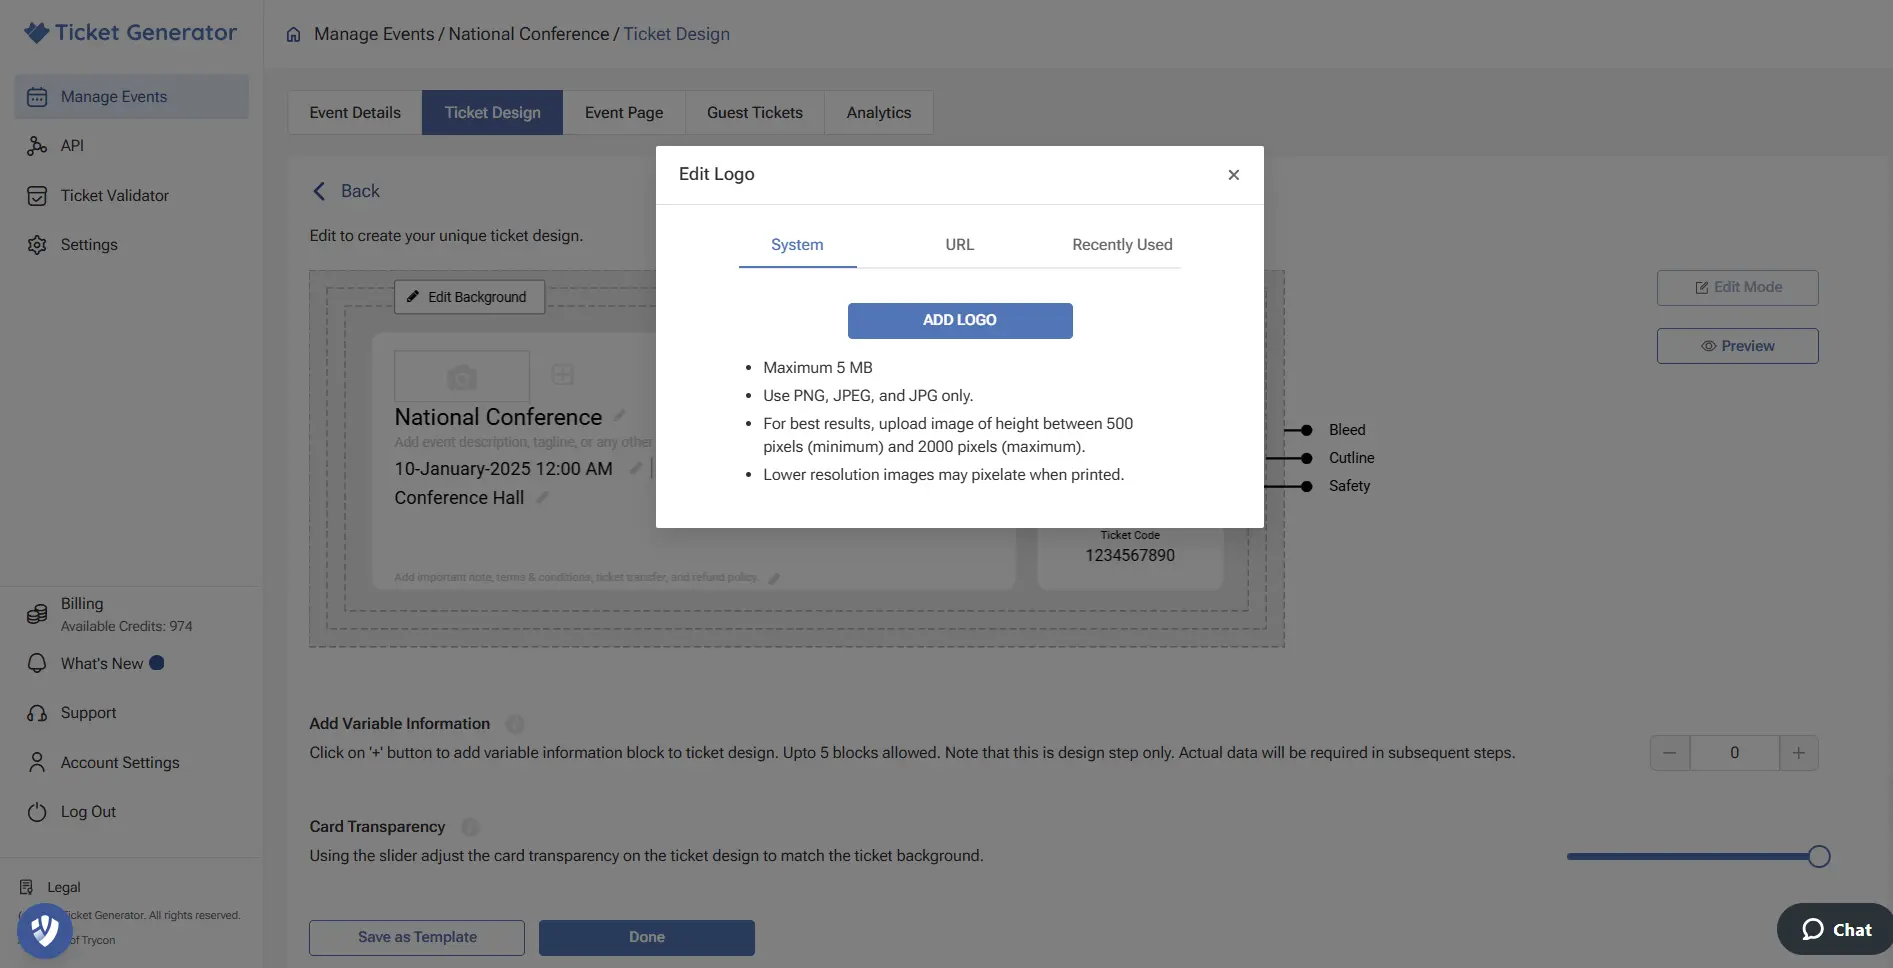Click the Card Transparency slider handle
The image size is (1893, 968).
(x=1819, y=857)
